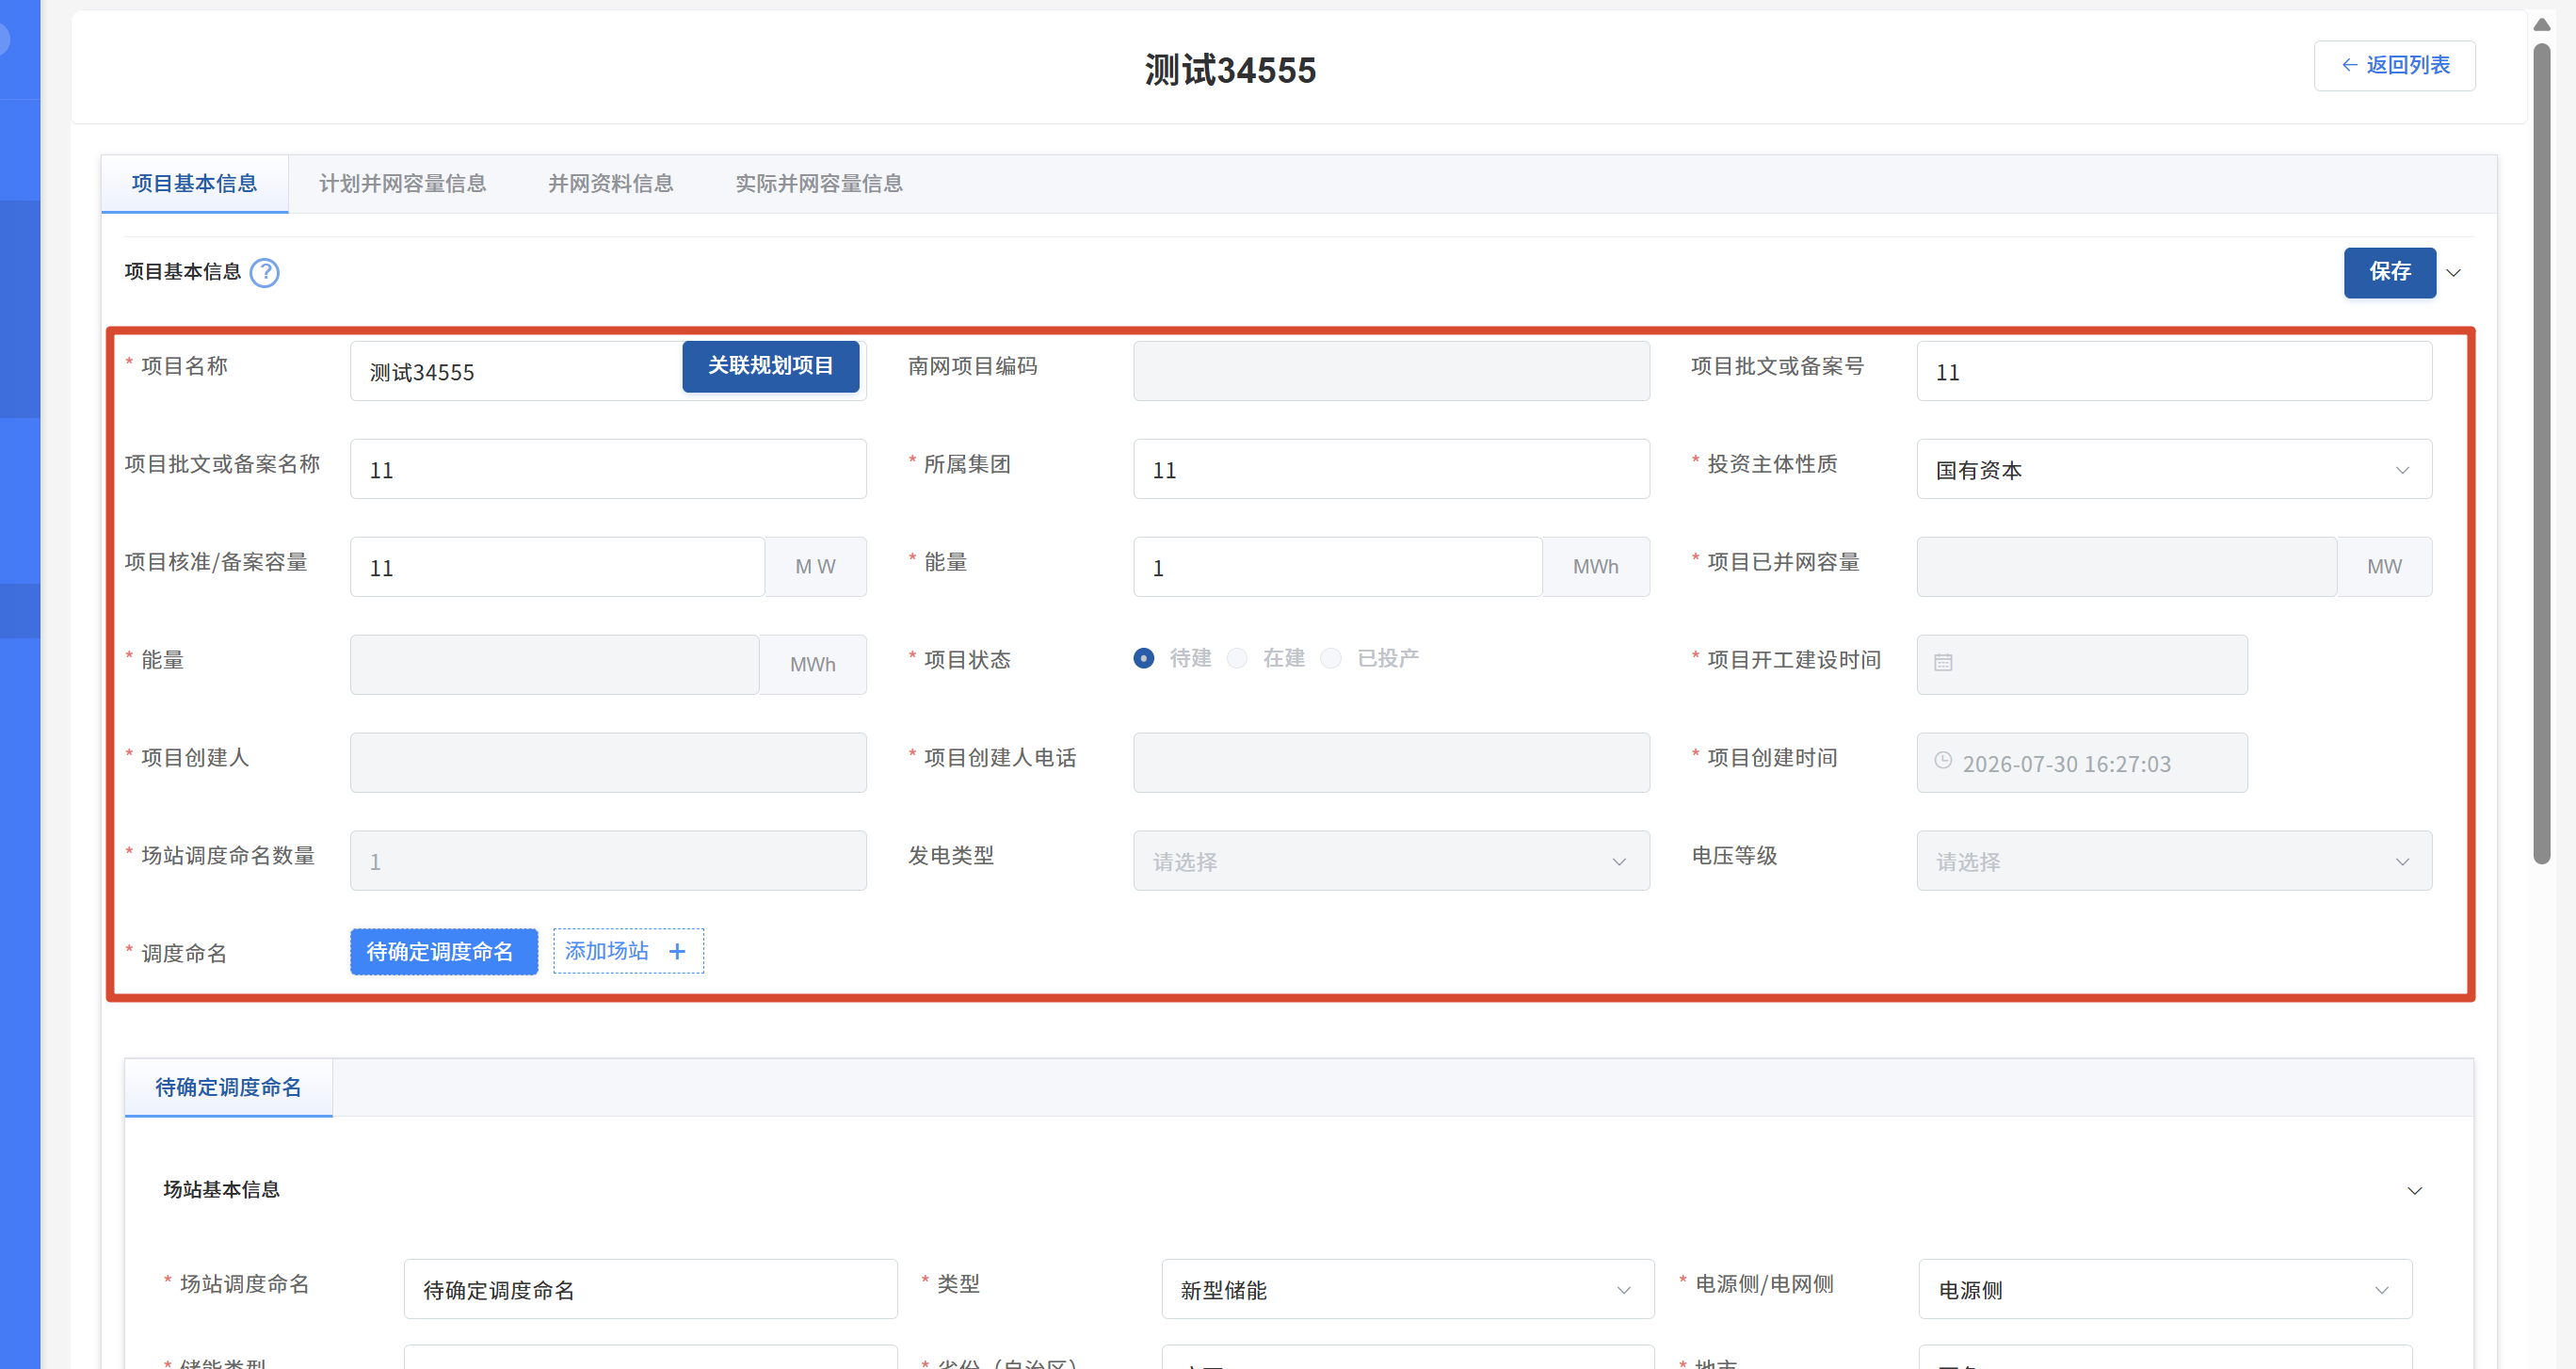Click the back arrow icon on 返回列表
The width and height of the screenshot is (2576, 1369).
point(2349,65)
